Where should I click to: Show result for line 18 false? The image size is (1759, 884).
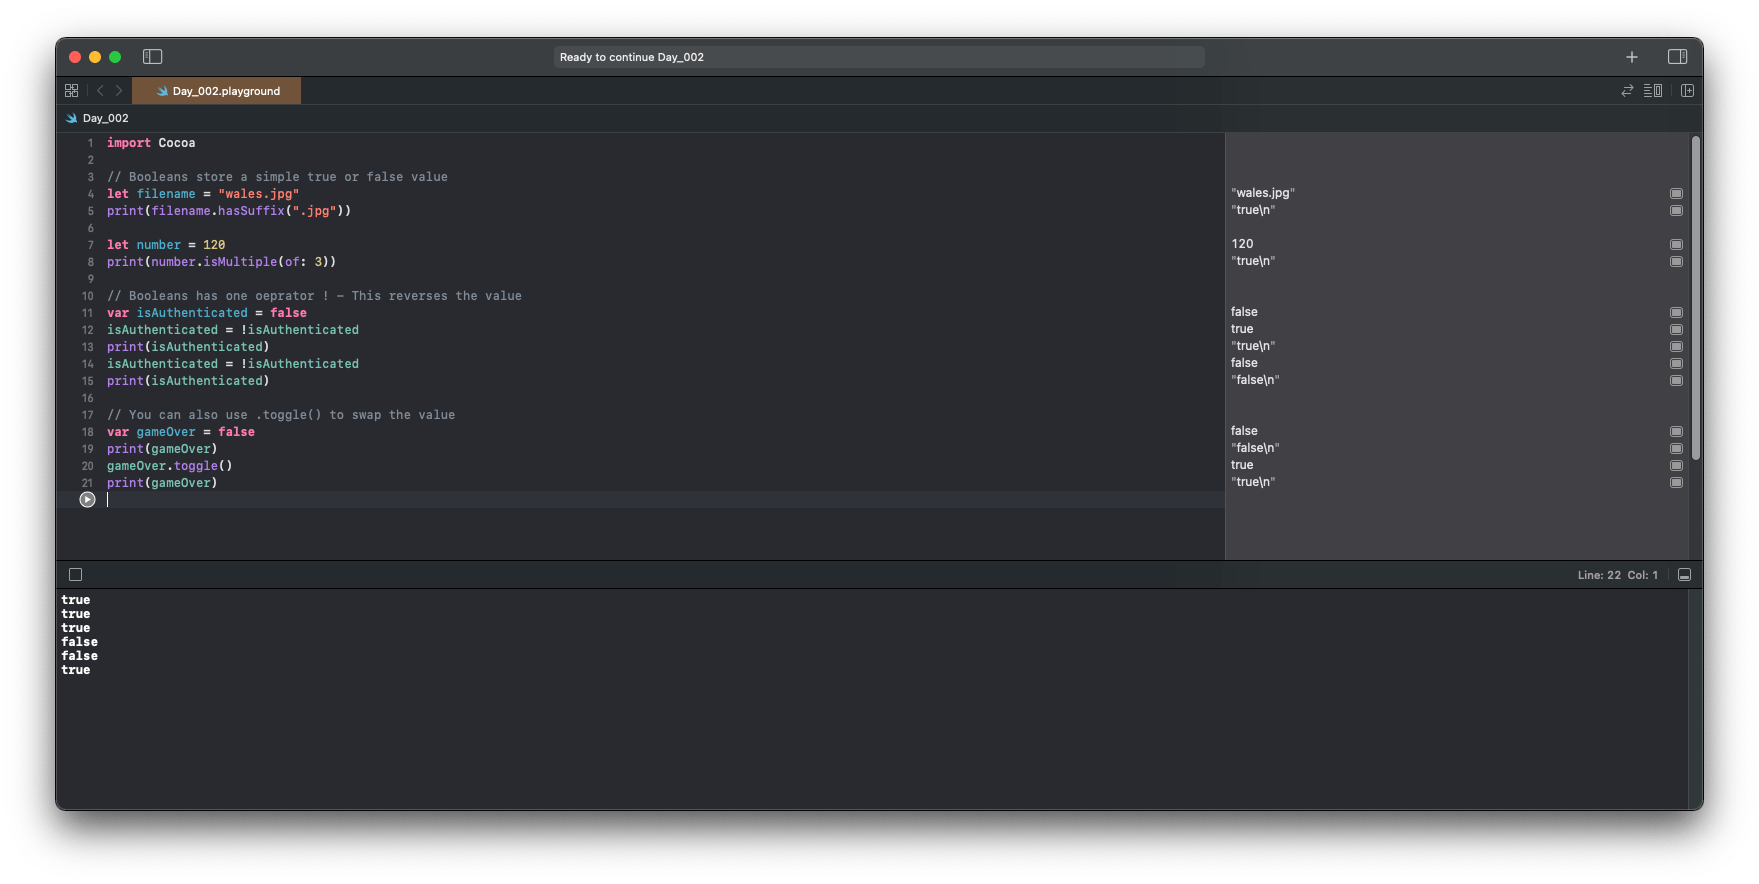point(1676,431)
